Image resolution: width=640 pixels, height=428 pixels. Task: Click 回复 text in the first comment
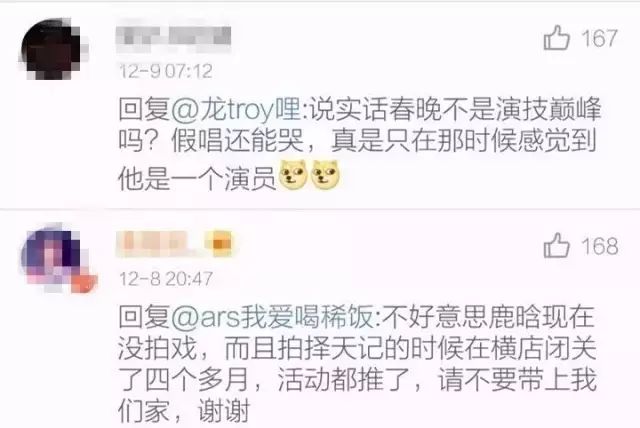coord(144,110)
